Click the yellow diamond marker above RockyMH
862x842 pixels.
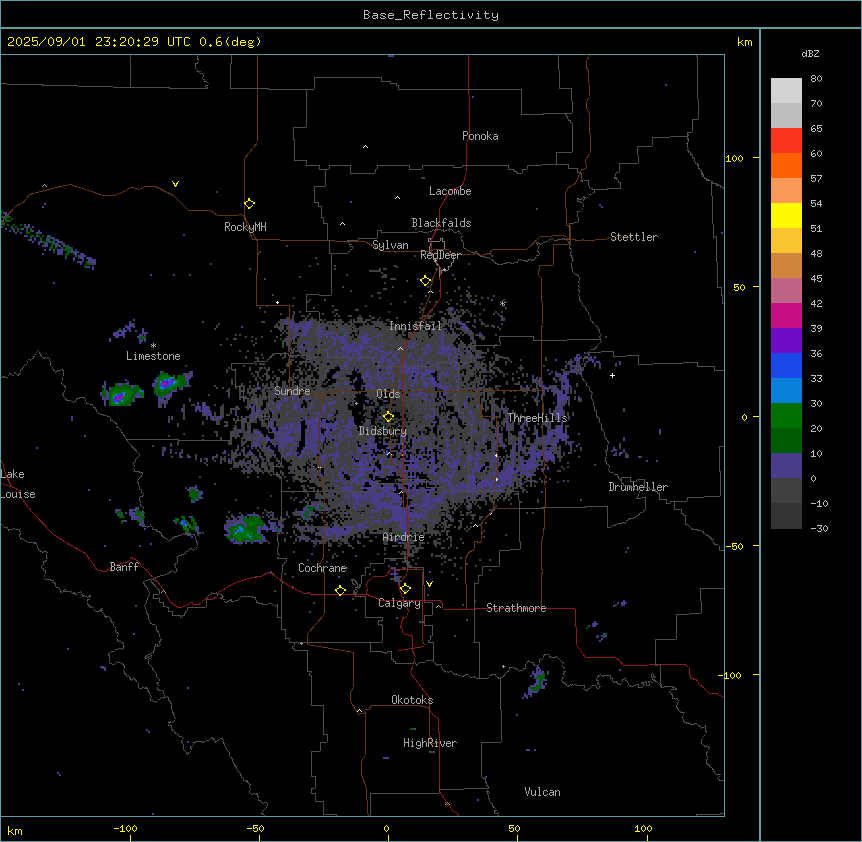(x=249, y=204)
